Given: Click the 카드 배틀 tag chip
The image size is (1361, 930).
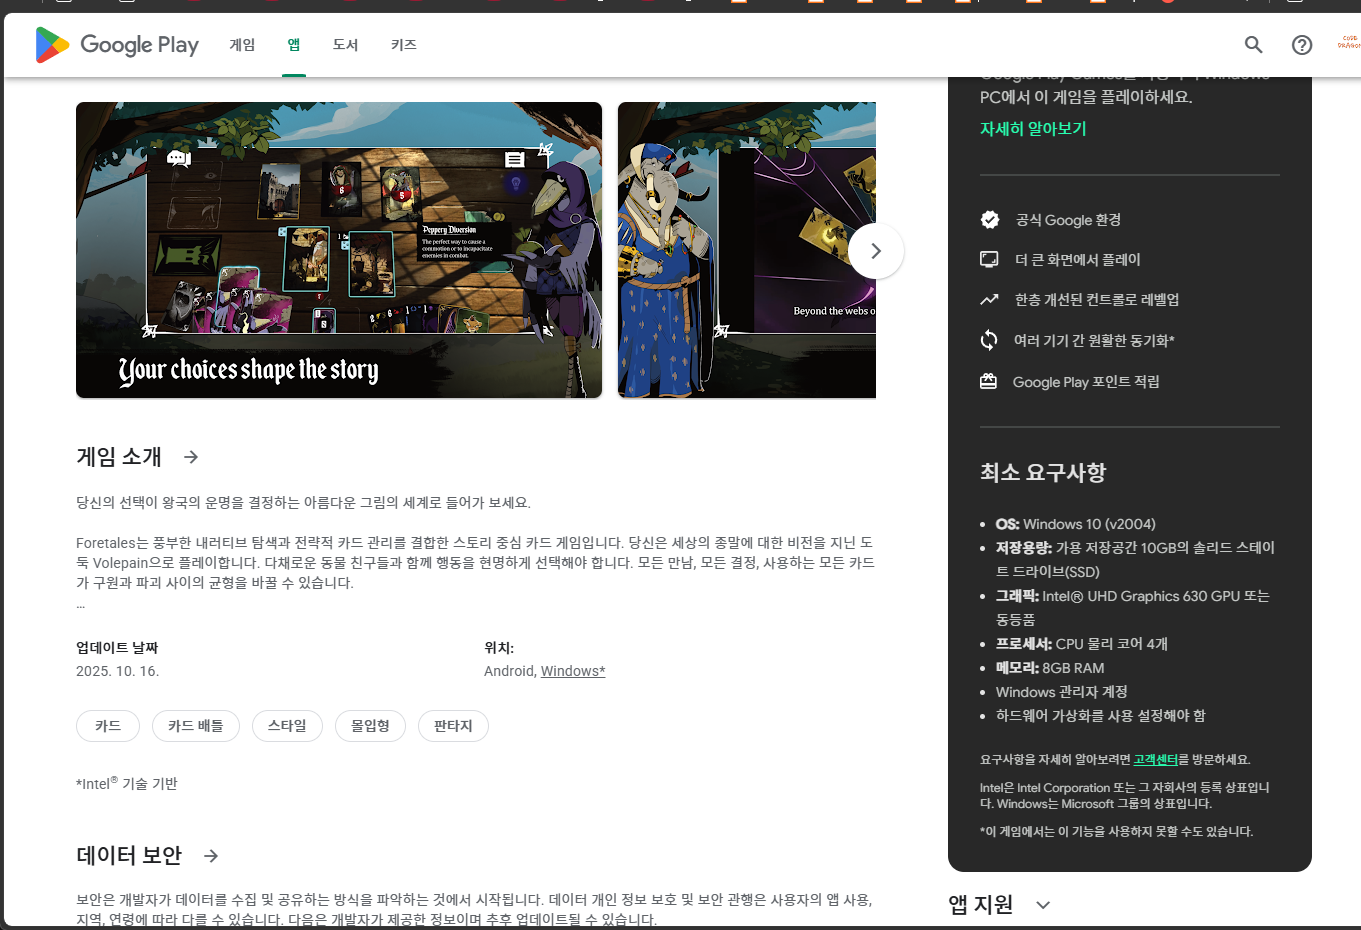Looking at the screenshot, I should (196, 726).
